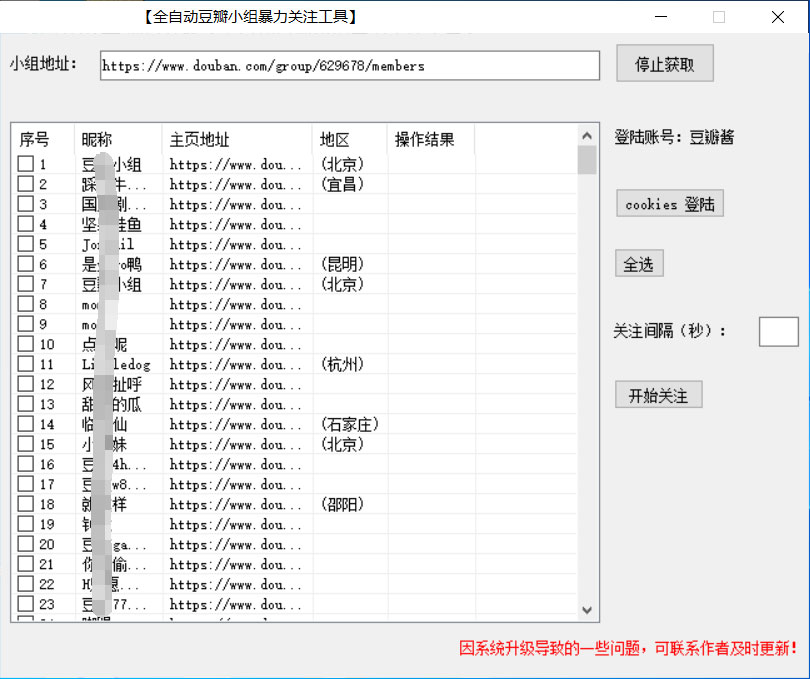
Task: Select the checkbox on row 20
Action: [26, 544]
